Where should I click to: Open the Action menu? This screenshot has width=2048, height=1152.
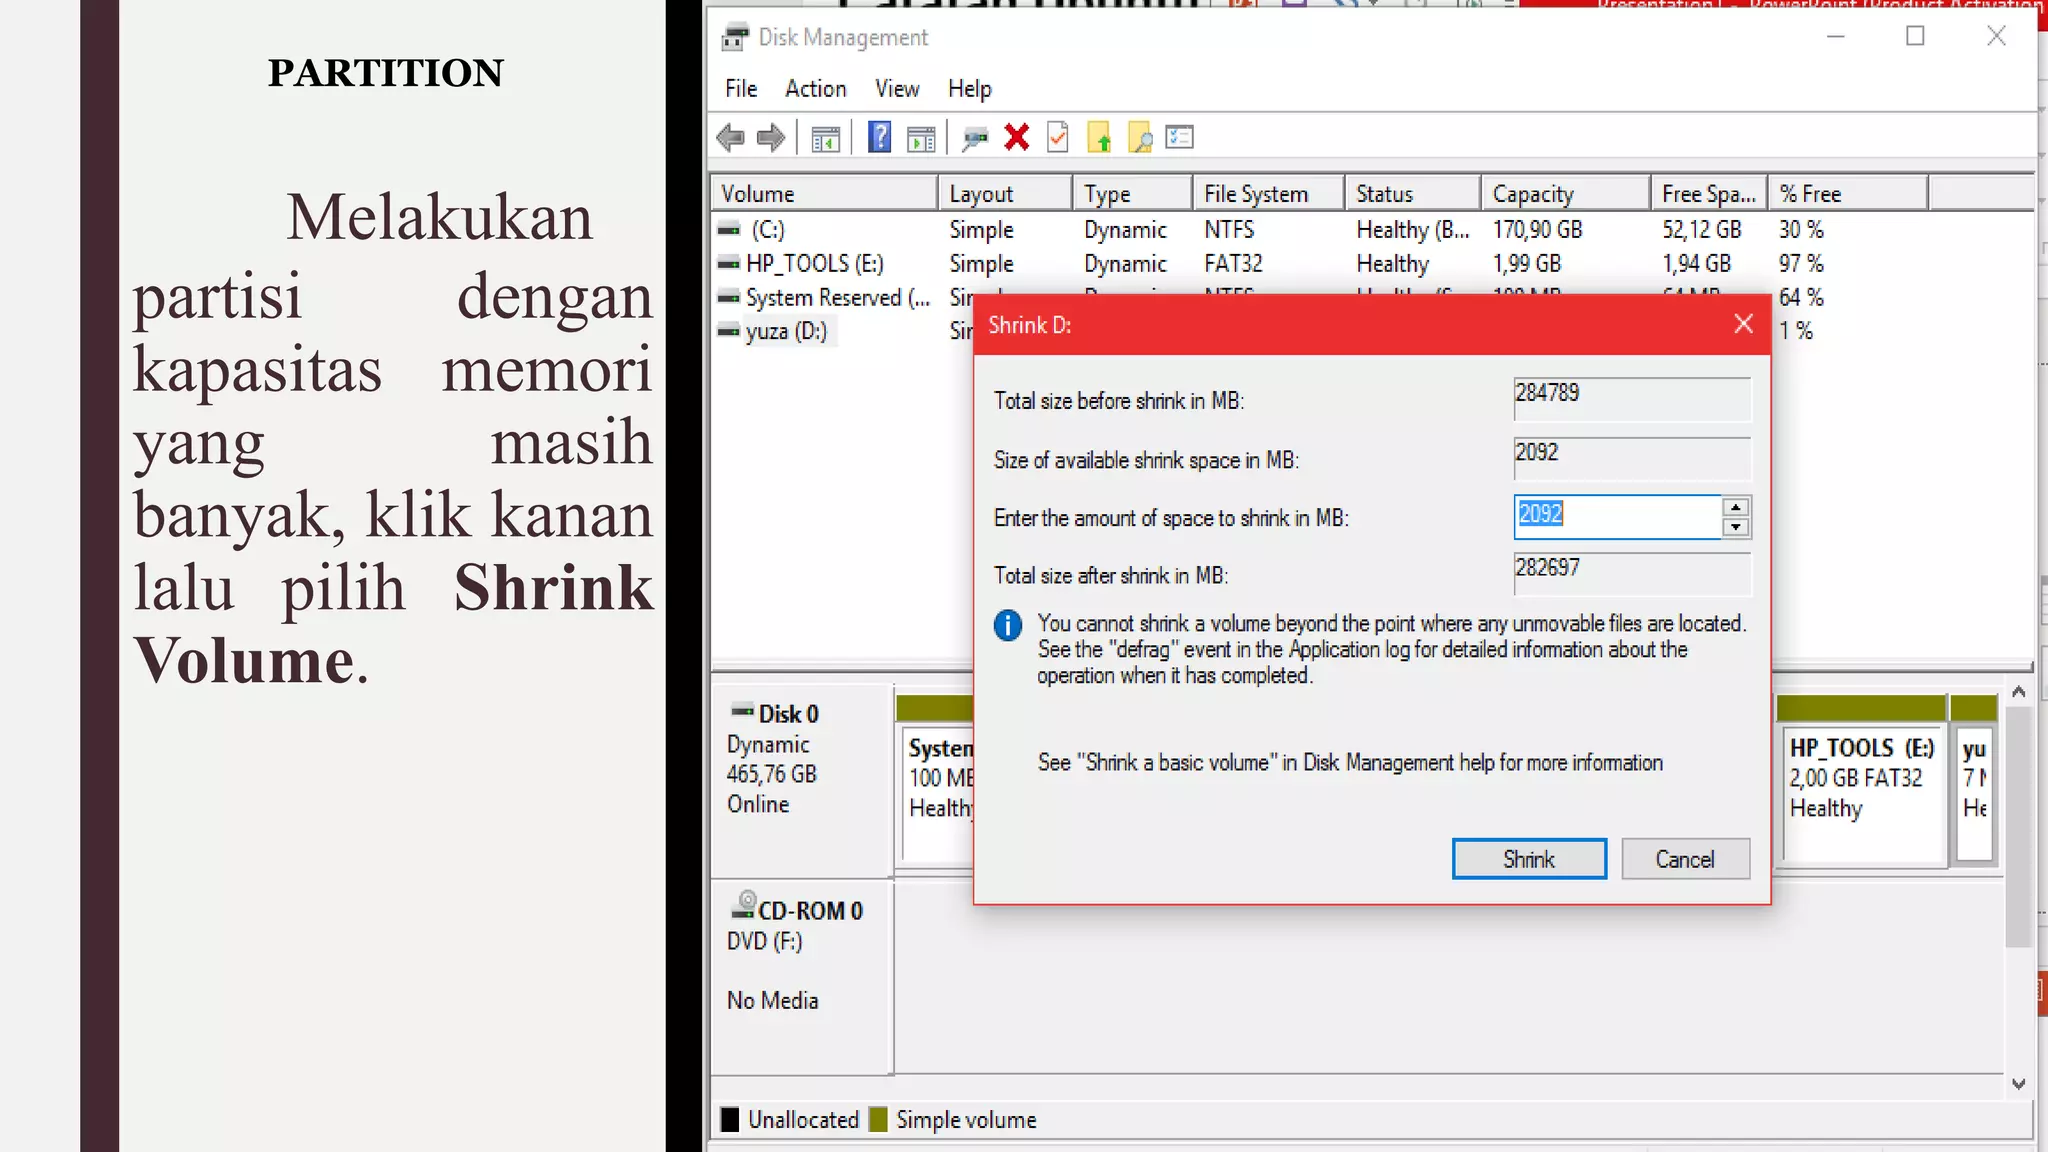tap(815, 89)
